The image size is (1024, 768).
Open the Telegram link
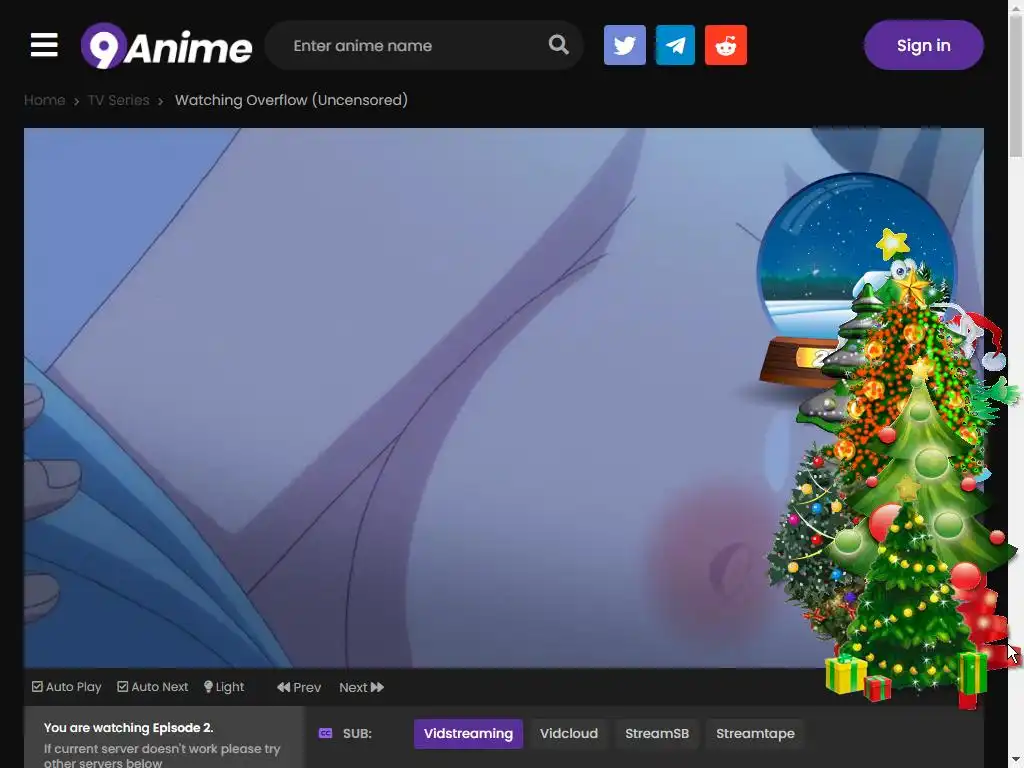675,45
